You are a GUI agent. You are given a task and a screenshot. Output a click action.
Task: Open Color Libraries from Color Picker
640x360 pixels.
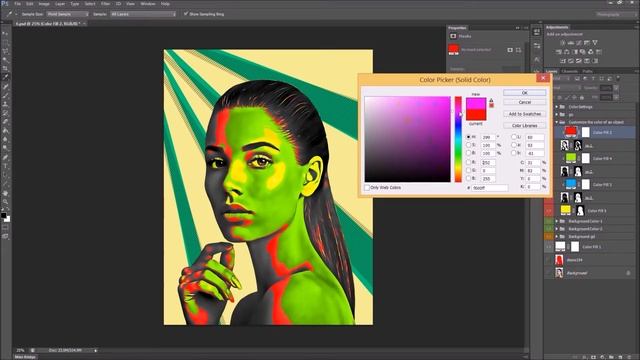coord(524,126)
